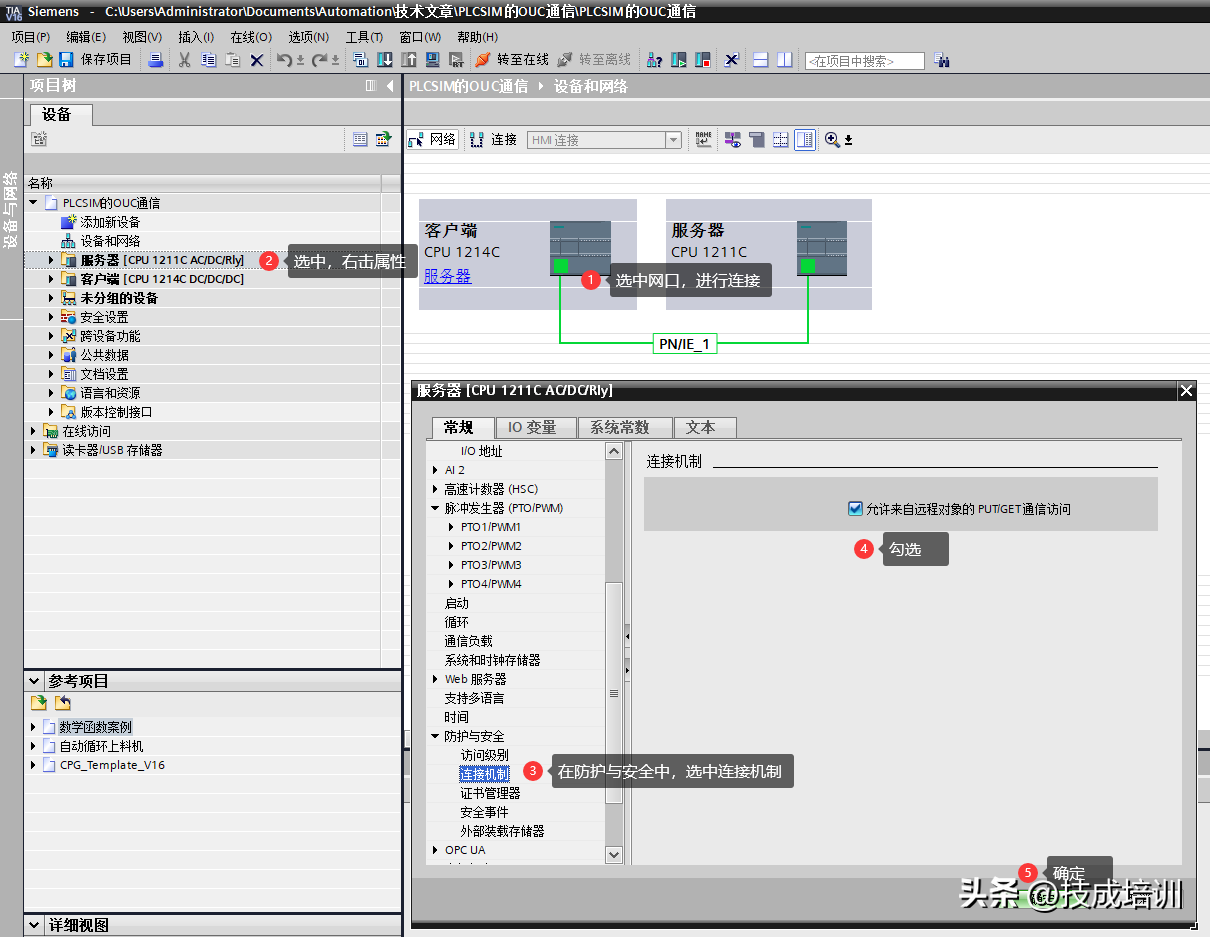Click the 连接 connections button
The height and width of the screenshot is (937, 1210).
pyautogui.click(x=493, y=140)
